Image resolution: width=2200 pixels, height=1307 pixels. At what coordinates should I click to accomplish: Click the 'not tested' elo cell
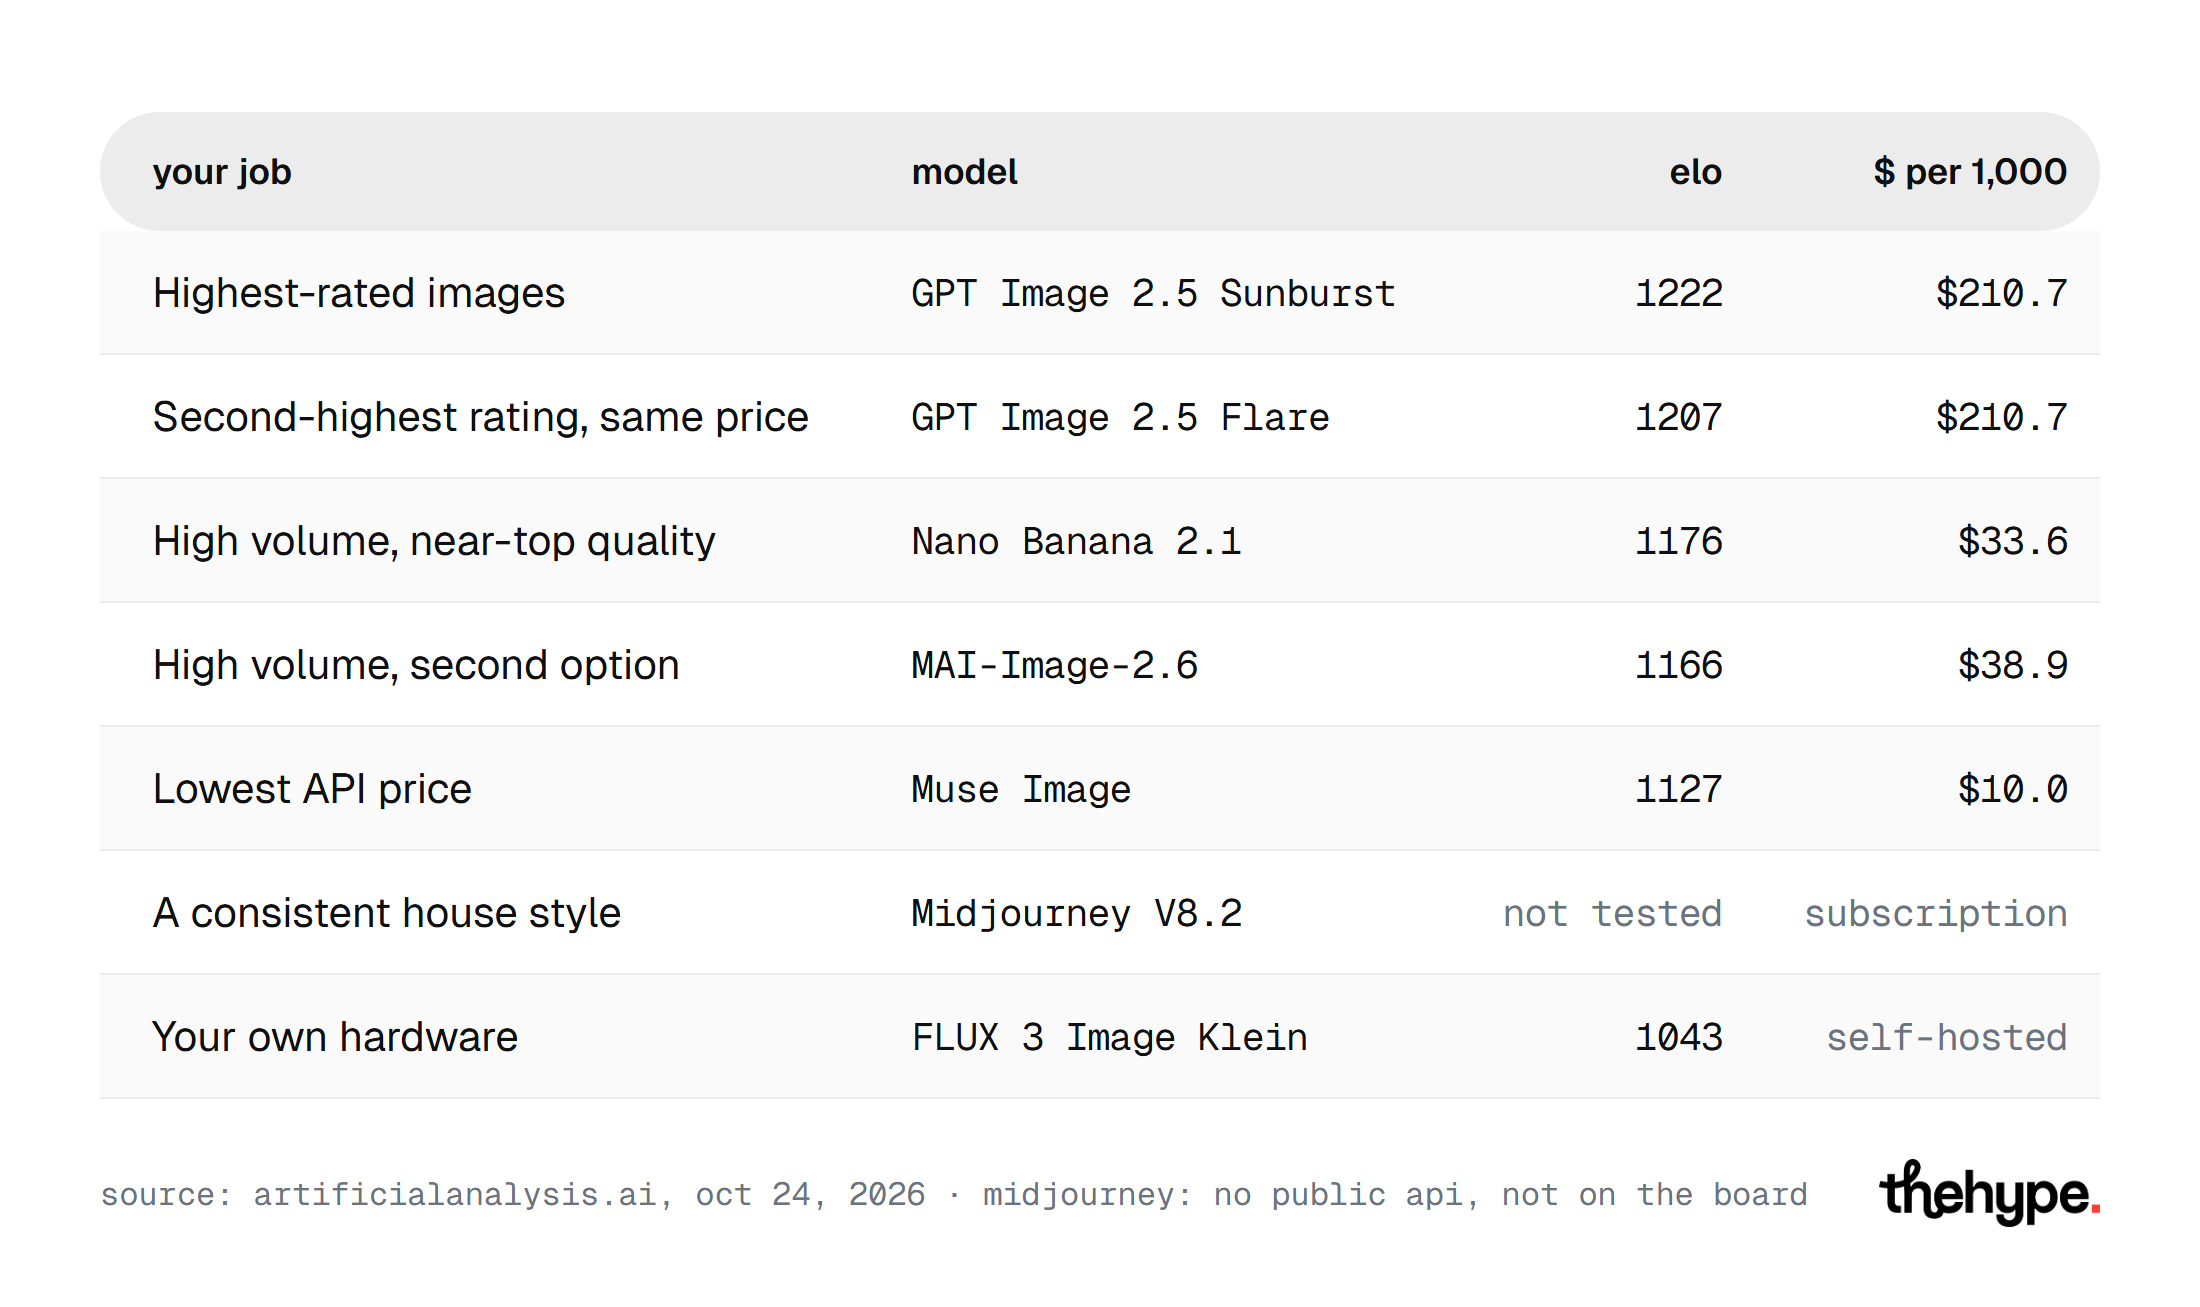(1612, 913)
